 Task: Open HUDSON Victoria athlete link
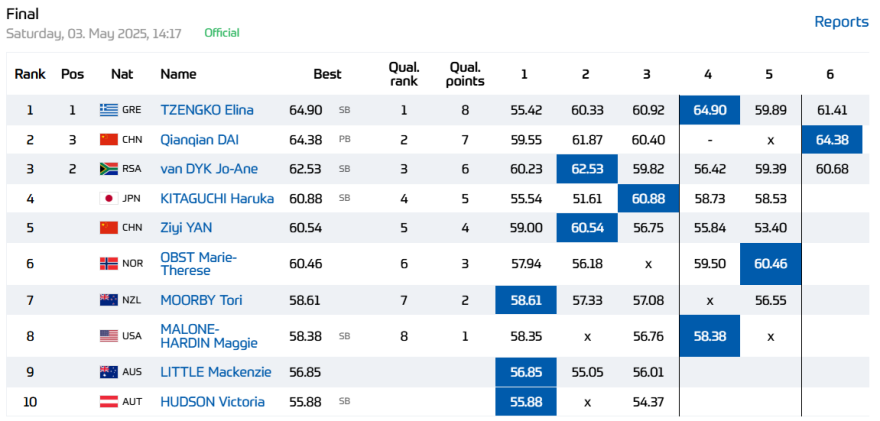213,402
